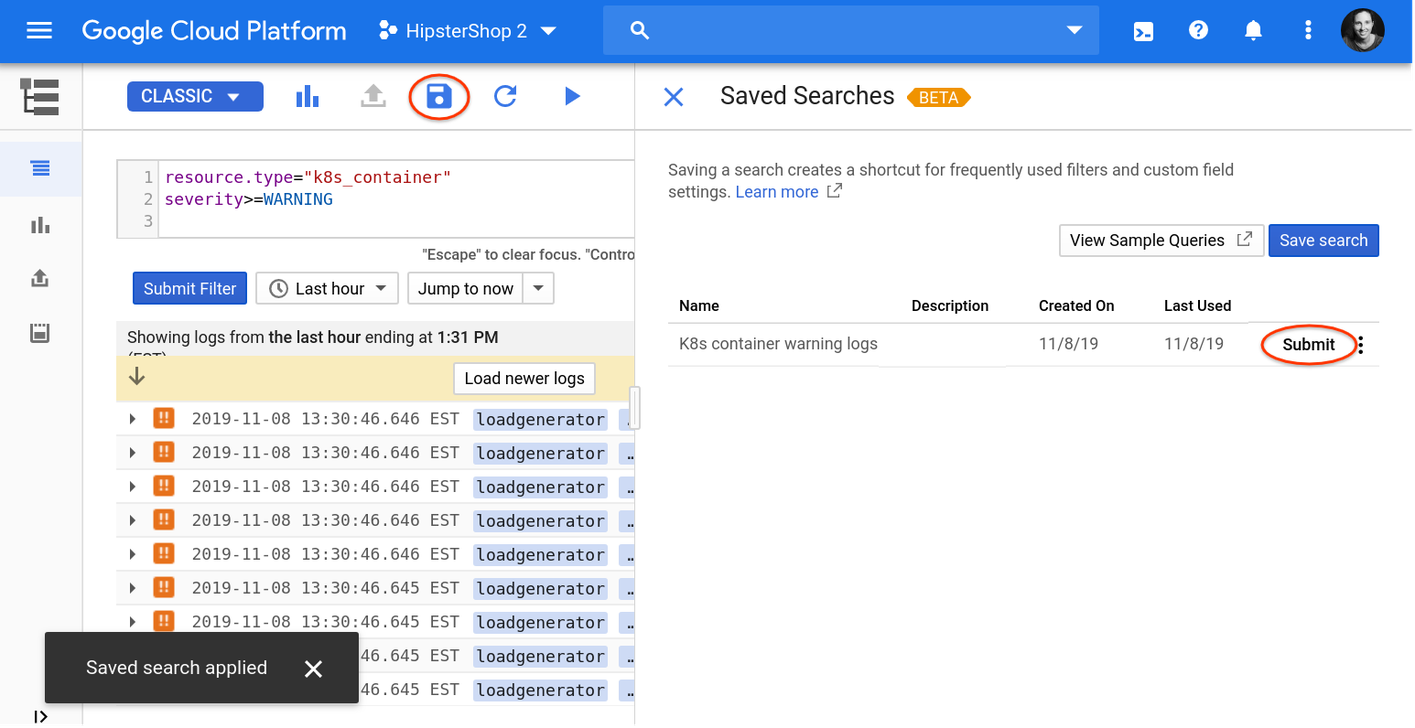Open the Last hour time range dropdown

click(x=327, y=288)
